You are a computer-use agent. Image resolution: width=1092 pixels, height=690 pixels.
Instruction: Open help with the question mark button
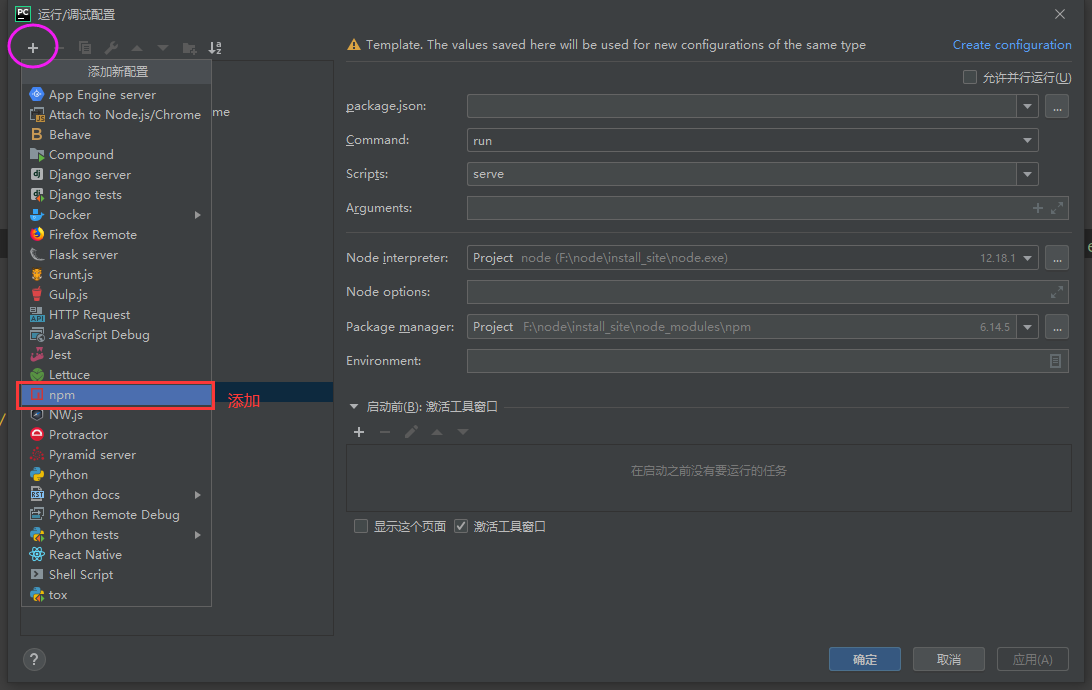(x=34, y=659)
